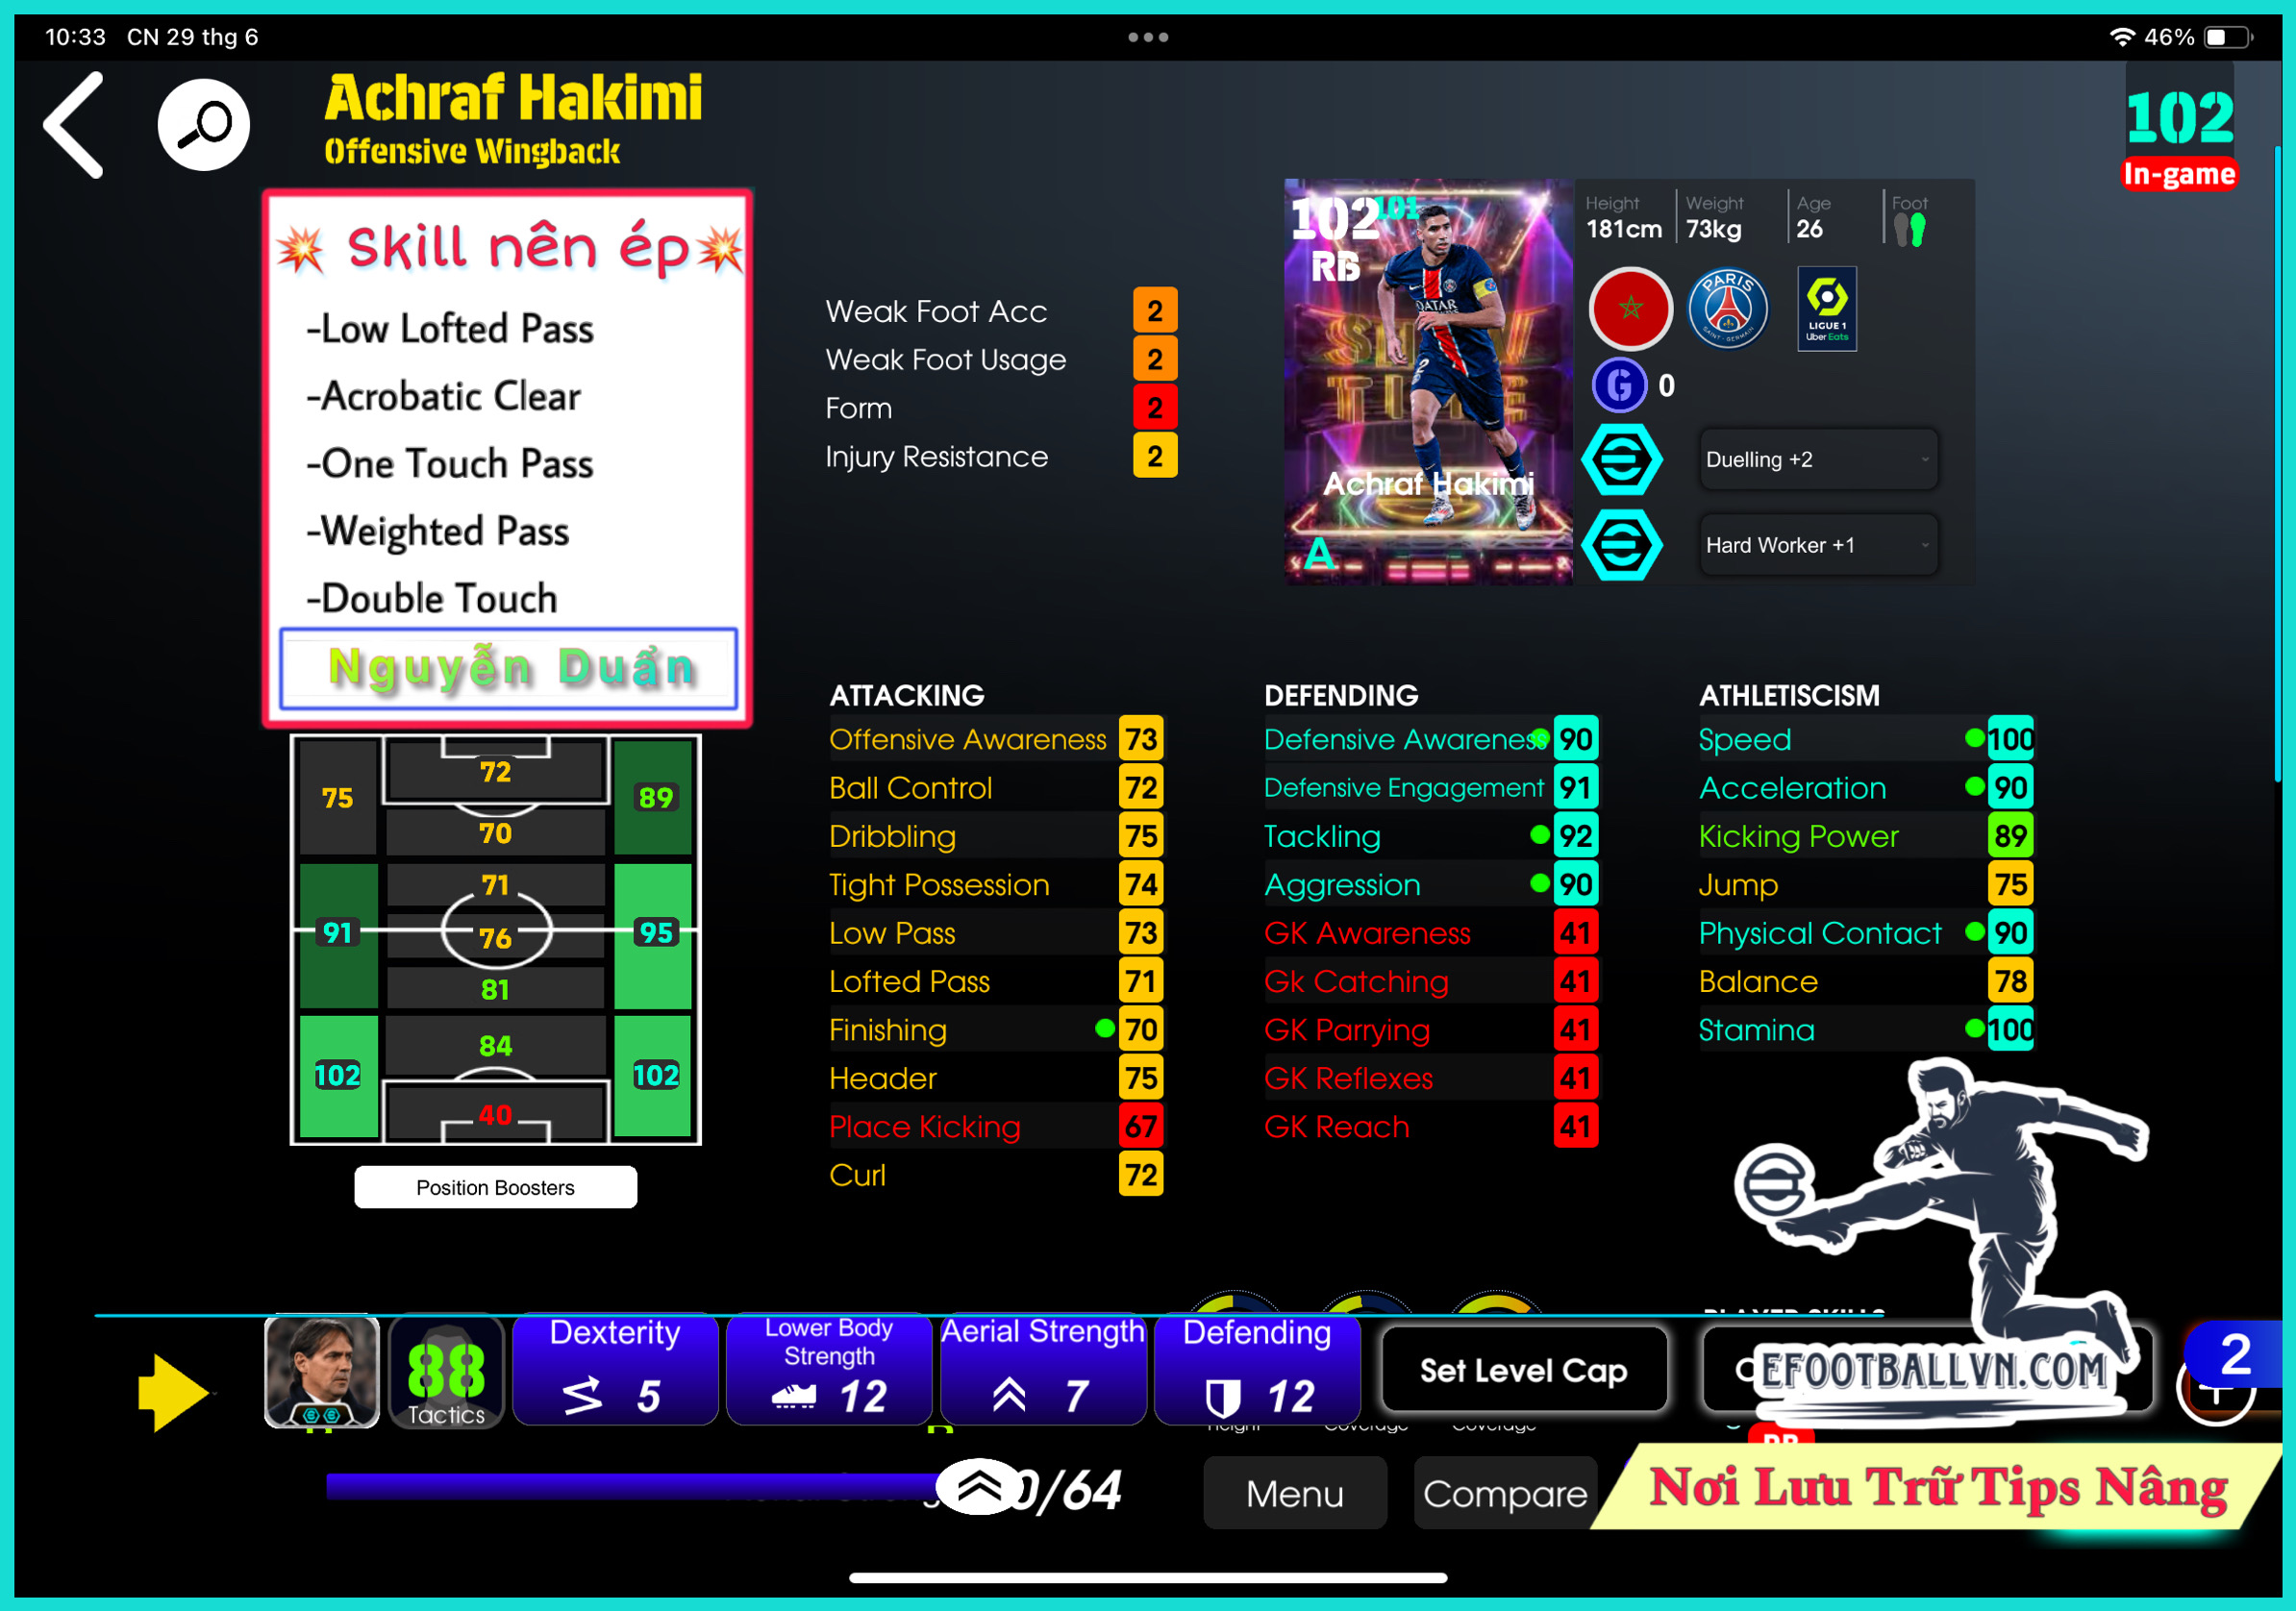Open the magnifier search icon
Viewport: 2296px width, 1611px height.
pos(204,125)
